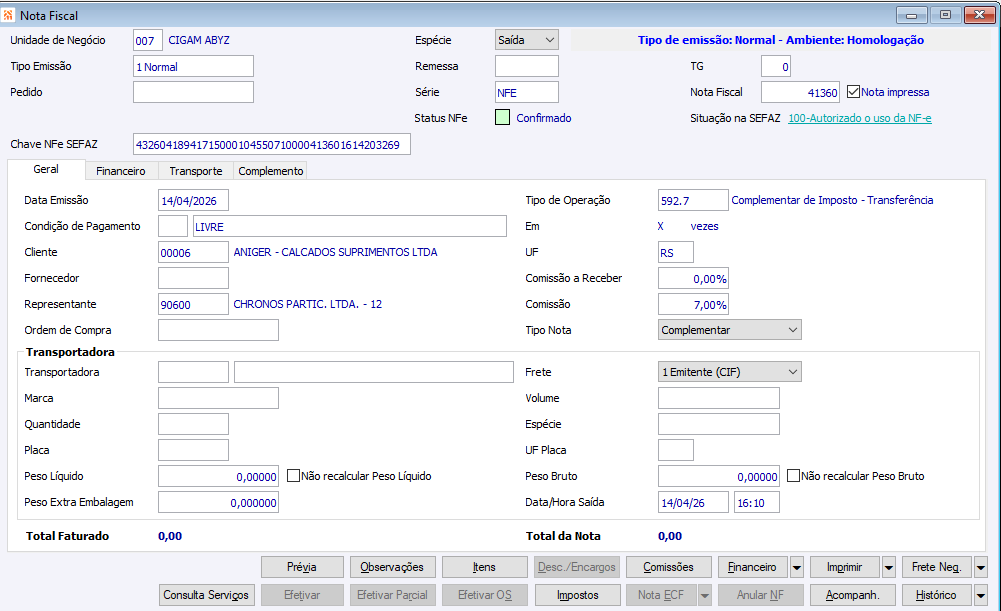Screen dimensions: 1001x611
Task: Click the Transportadora code field
Action: [193, 372]
